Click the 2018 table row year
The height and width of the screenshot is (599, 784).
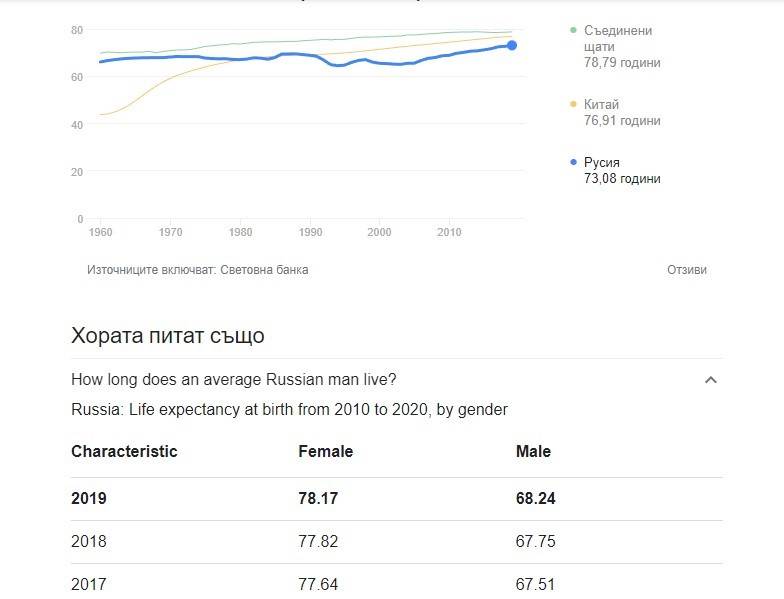tap(88, 542)
